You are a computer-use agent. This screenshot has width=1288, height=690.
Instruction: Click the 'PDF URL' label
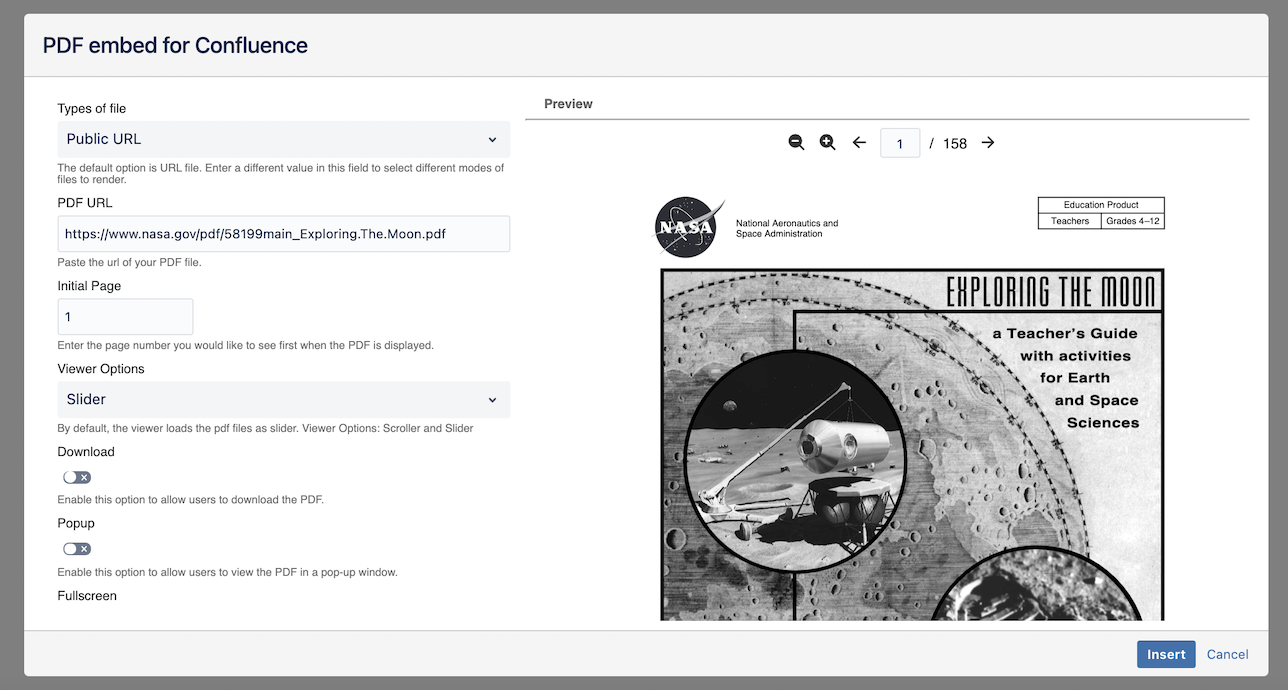pyautogui.click(x=85, y=202)
